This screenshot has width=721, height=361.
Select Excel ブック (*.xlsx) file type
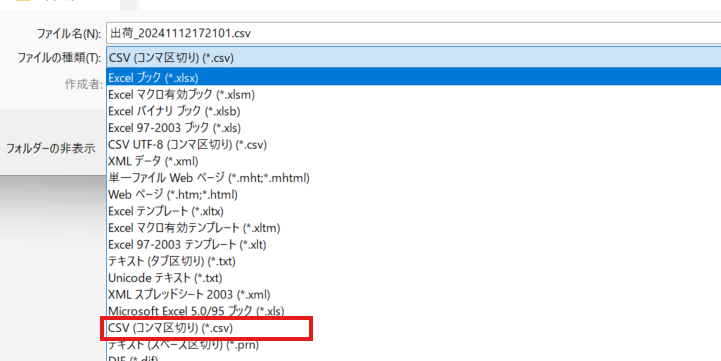pyautogui.click(x=413, y=77)
